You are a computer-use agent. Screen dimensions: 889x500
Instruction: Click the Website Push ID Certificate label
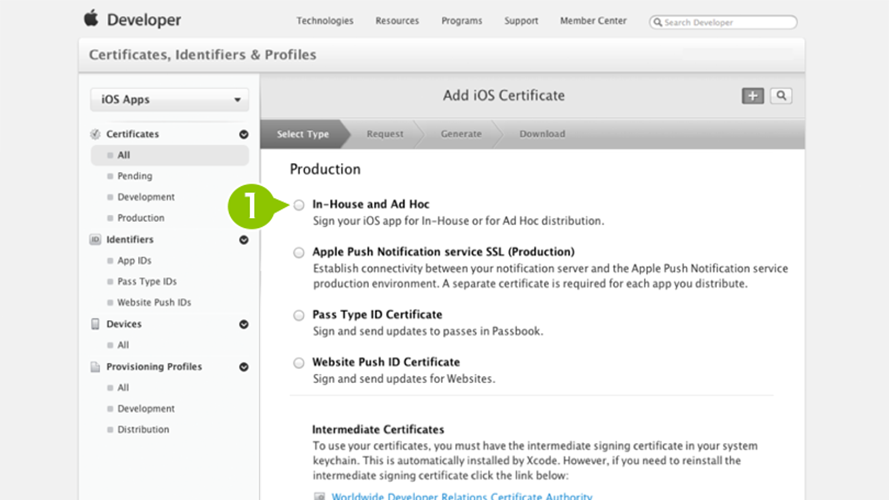386,362
